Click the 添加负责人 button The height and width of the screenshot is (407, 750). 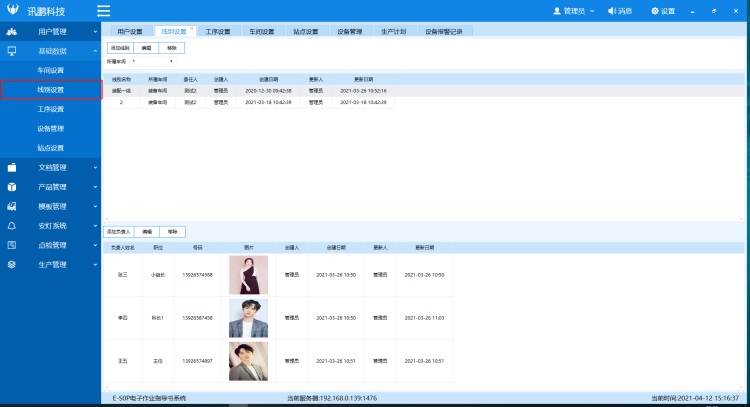point(119,231)
